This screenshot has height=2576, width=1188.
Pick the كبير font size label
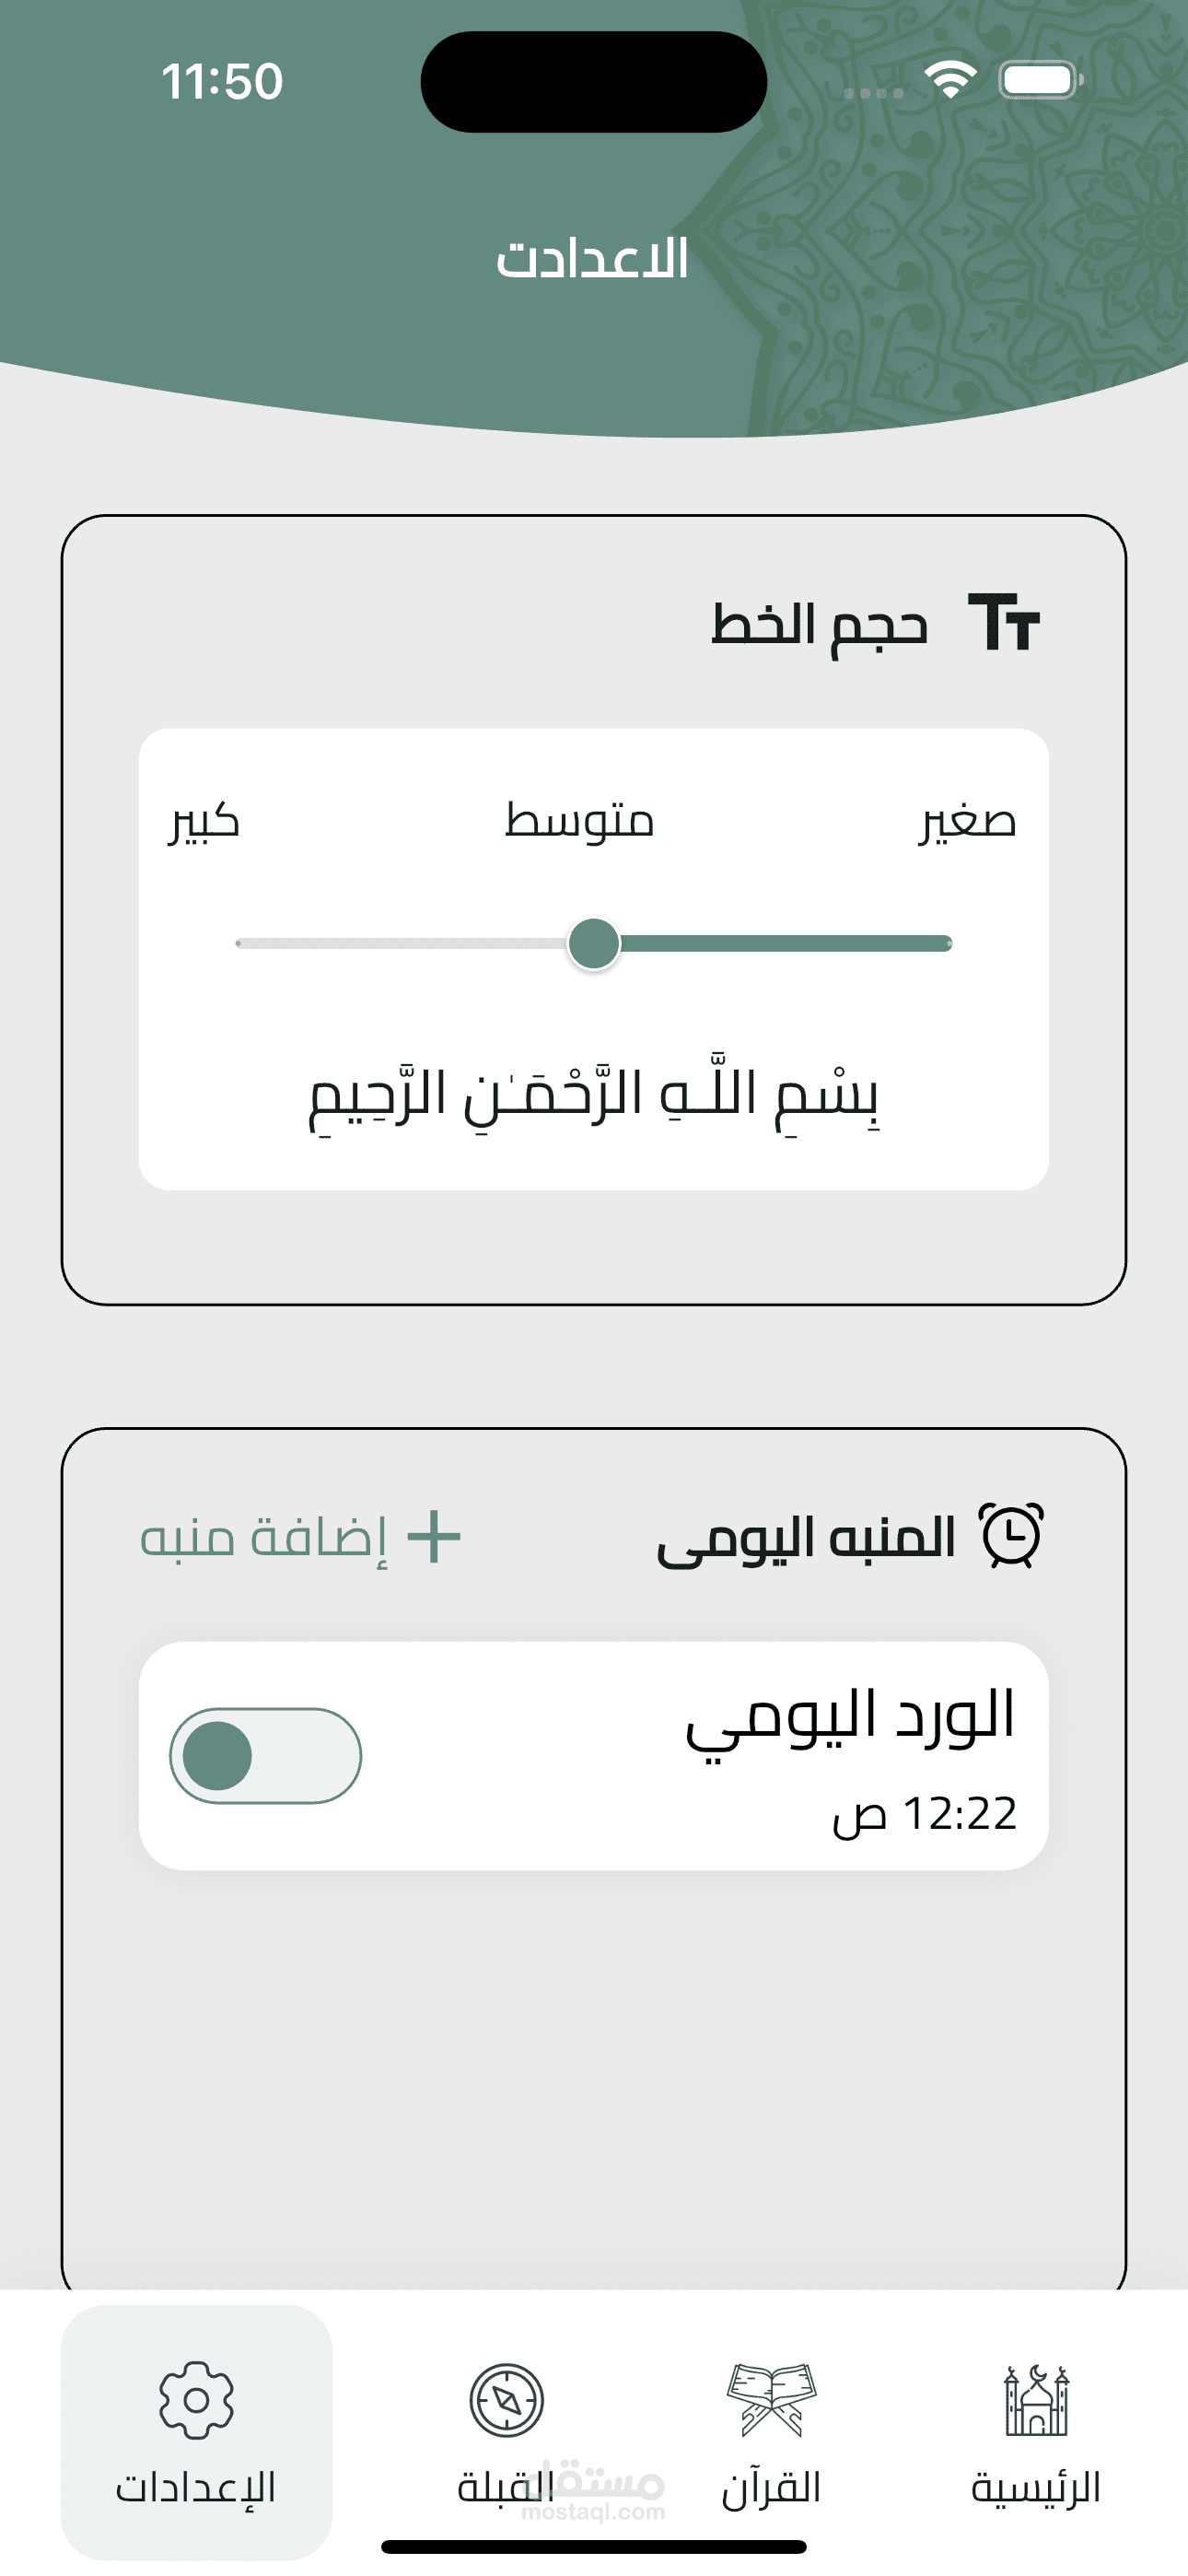click(204, 822)
